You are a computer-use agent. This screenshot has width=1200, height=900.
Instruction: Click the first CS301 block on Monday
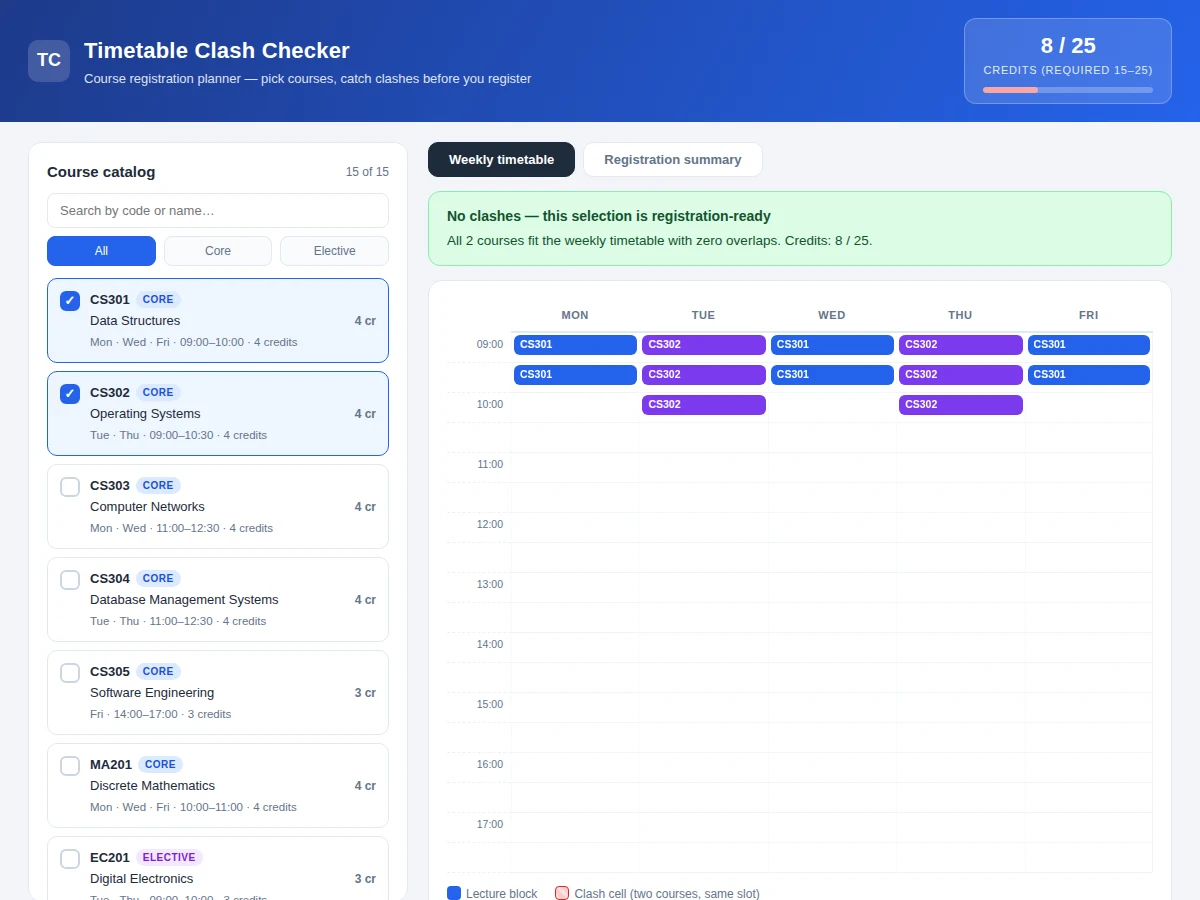point(575,345)
